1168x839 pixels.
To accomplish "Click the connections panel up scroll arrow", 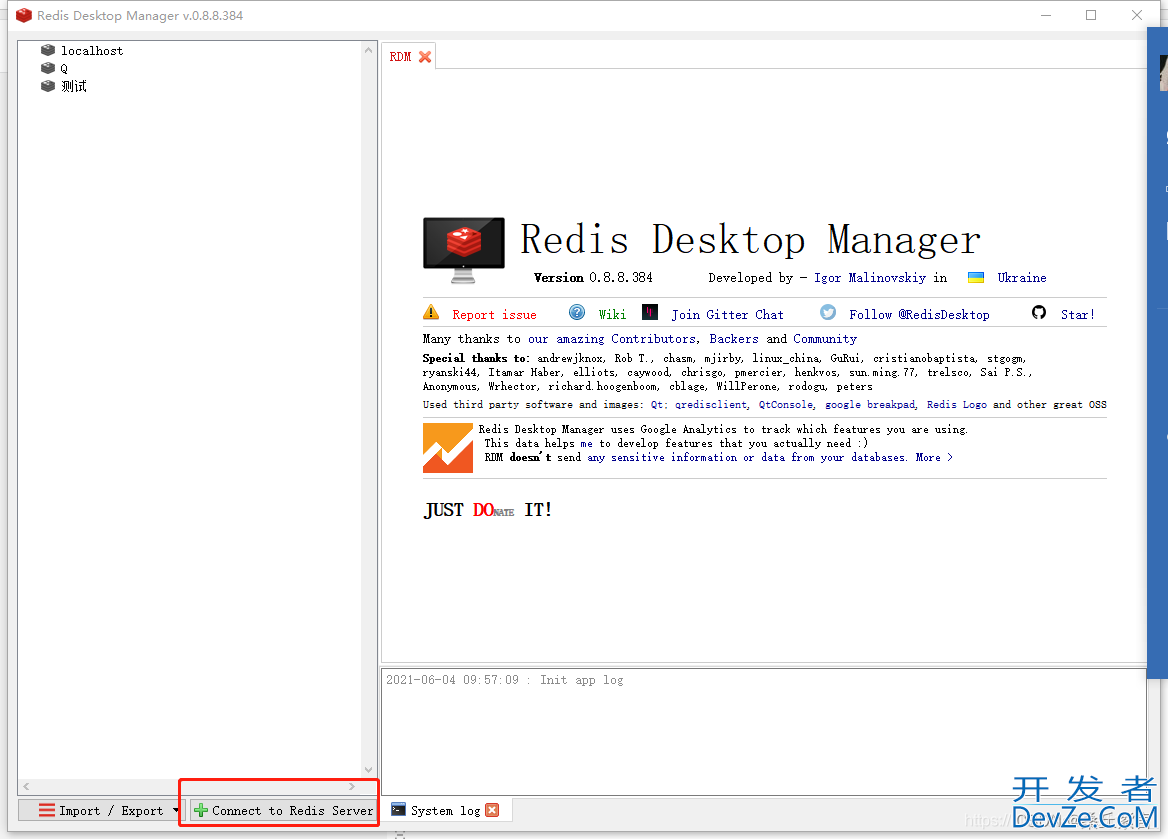I will (368, 50).
